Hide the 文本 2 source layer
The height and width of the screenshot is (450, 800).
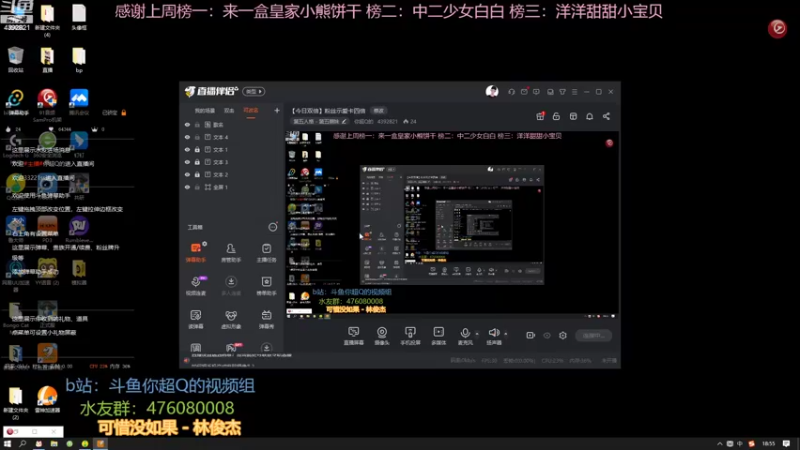[187, 174]
